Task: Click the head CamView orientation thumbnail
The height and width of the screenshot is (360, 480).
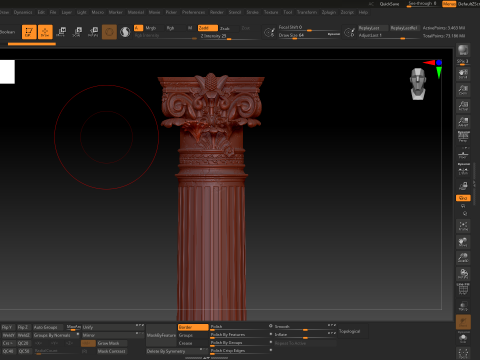Action: pos(418,84)
